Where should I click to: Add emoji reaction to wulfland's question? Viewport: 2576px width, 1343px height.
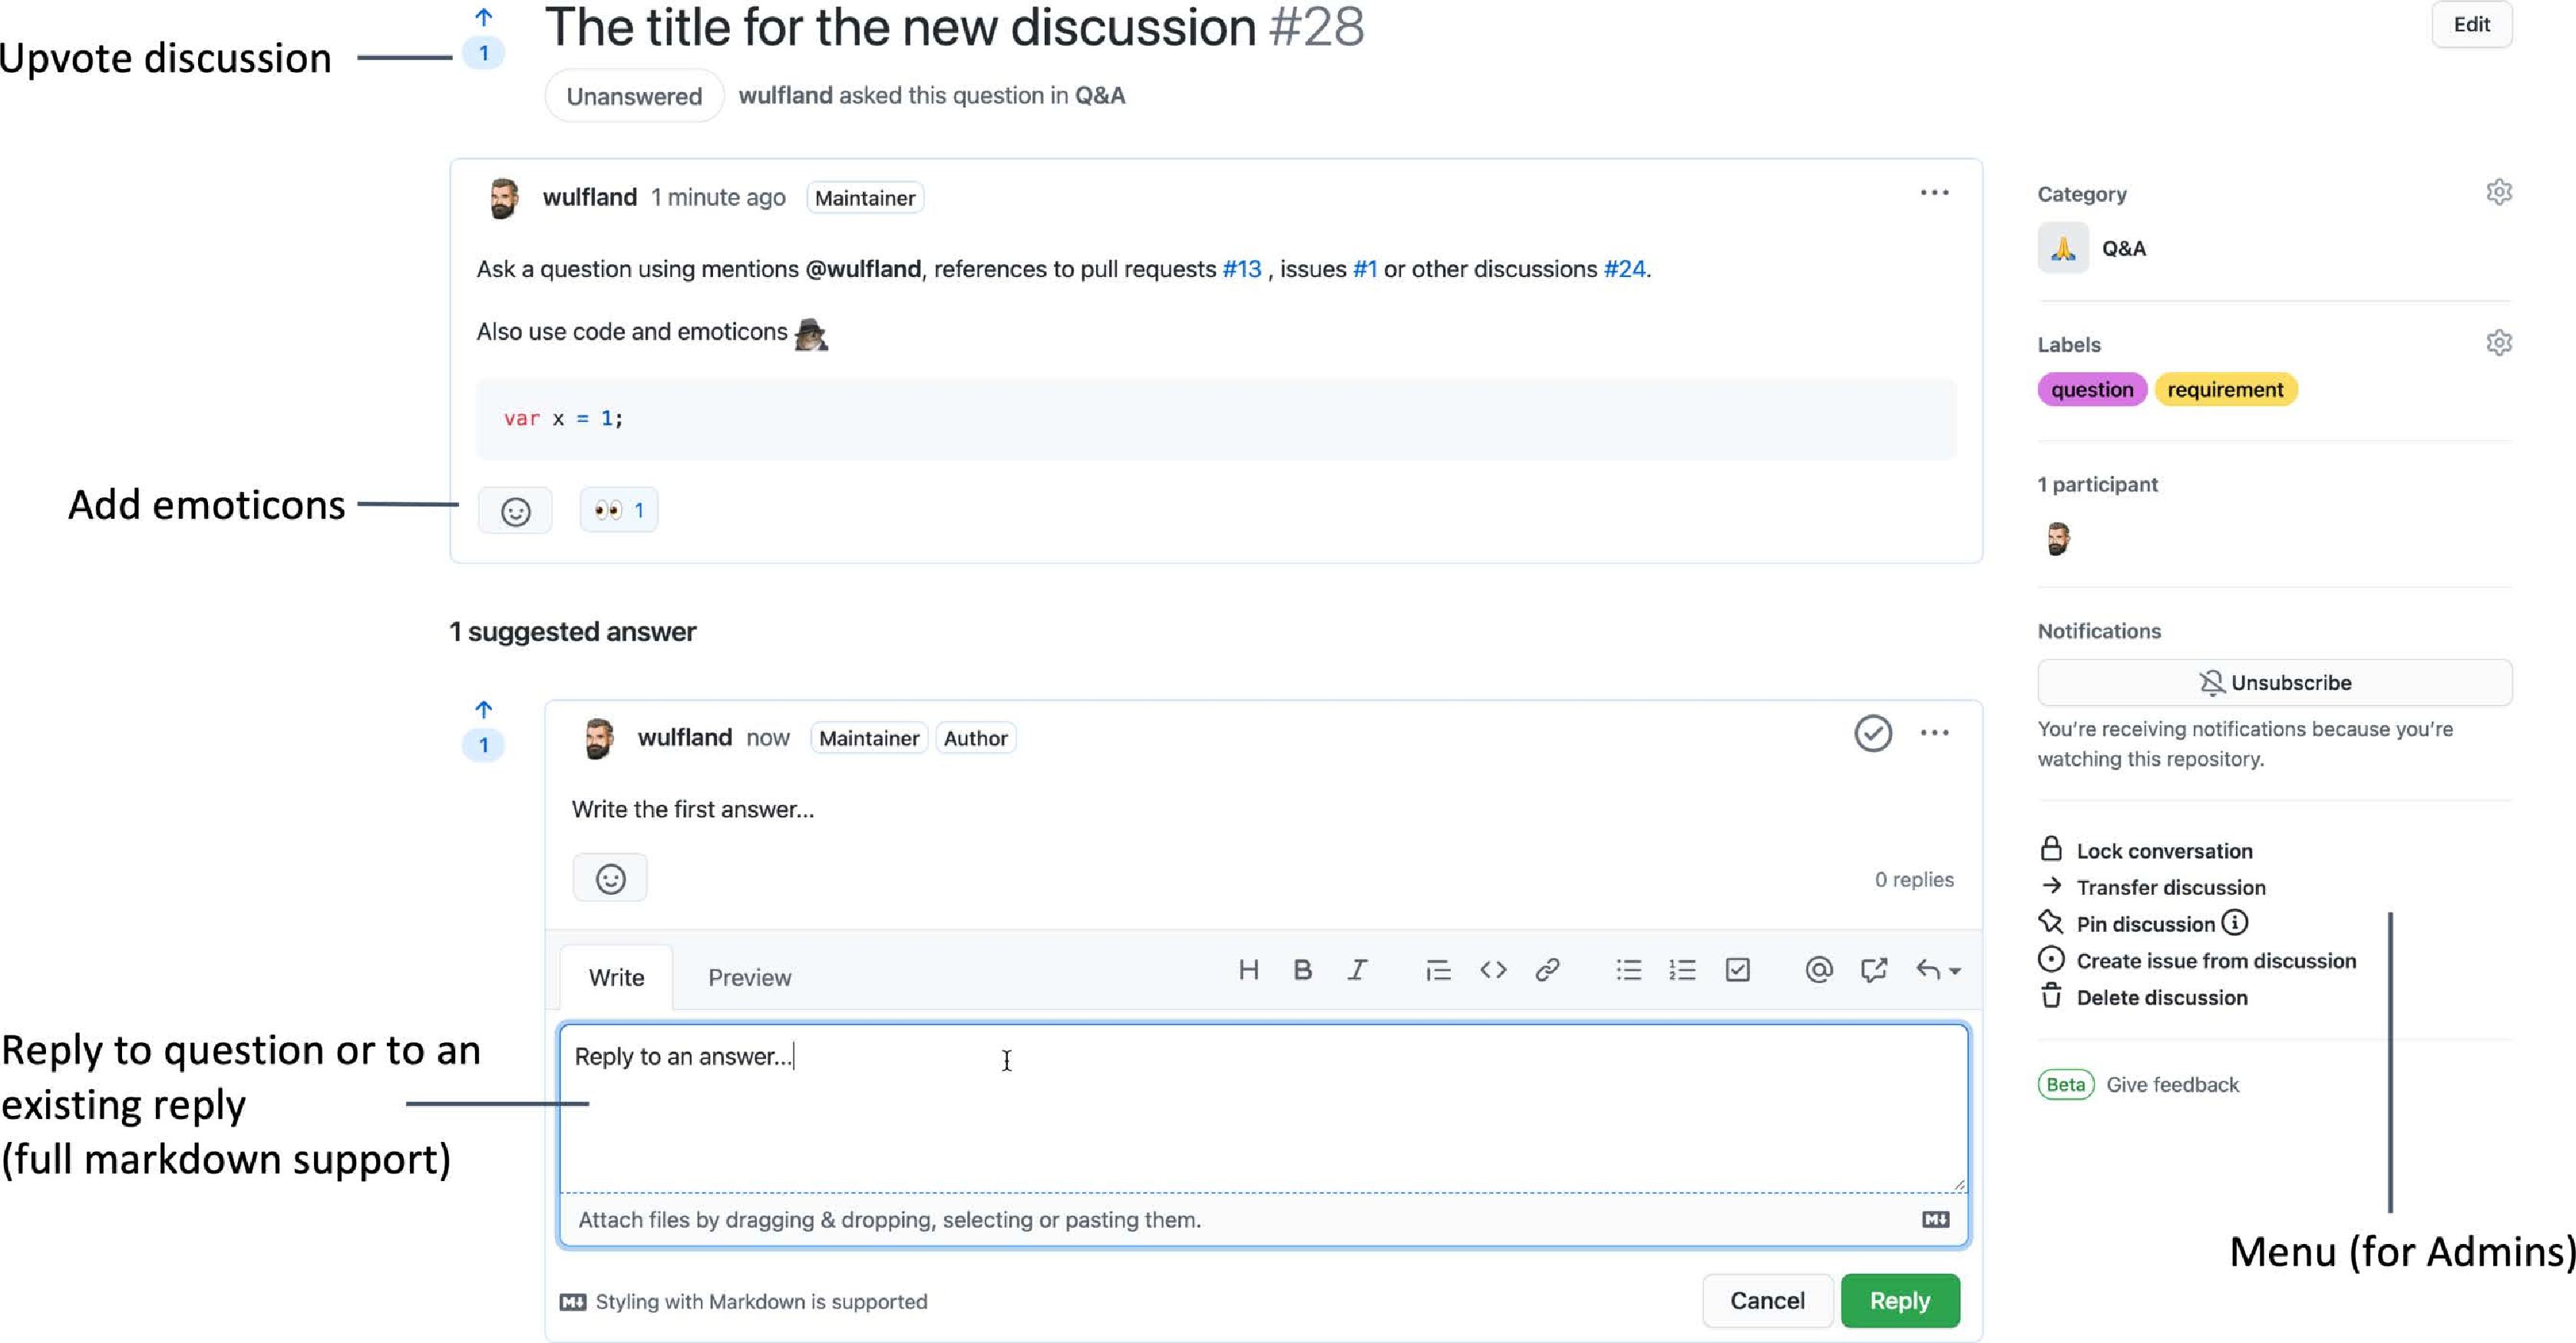(x=515, y=511)
